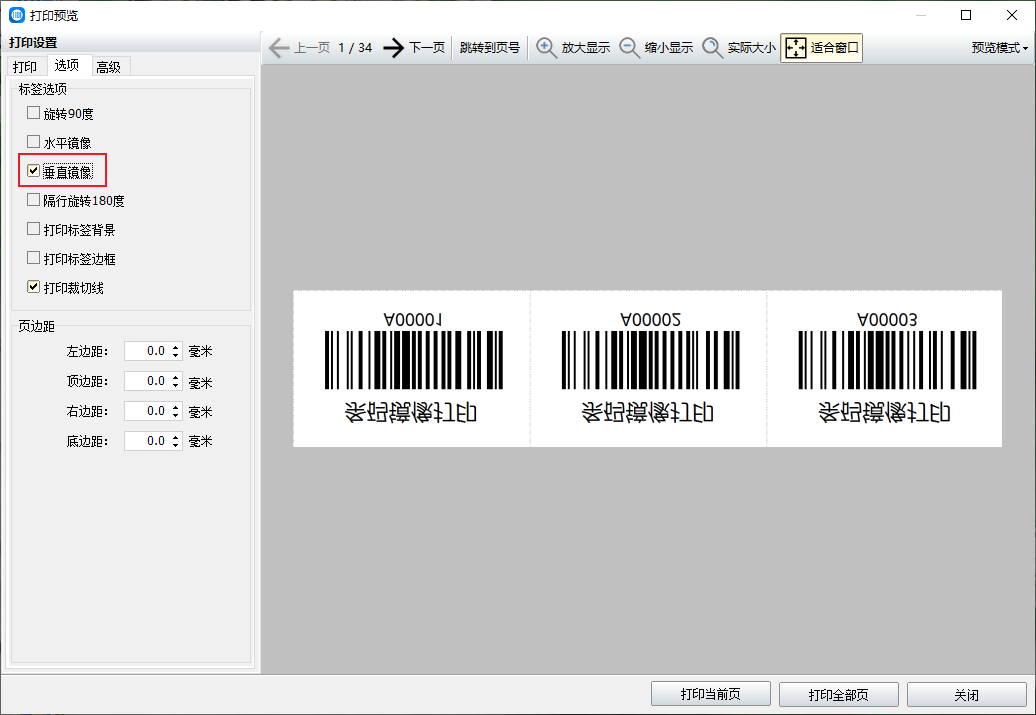Click 跳转到页号 in the toolbar

[x=490, y=48]
